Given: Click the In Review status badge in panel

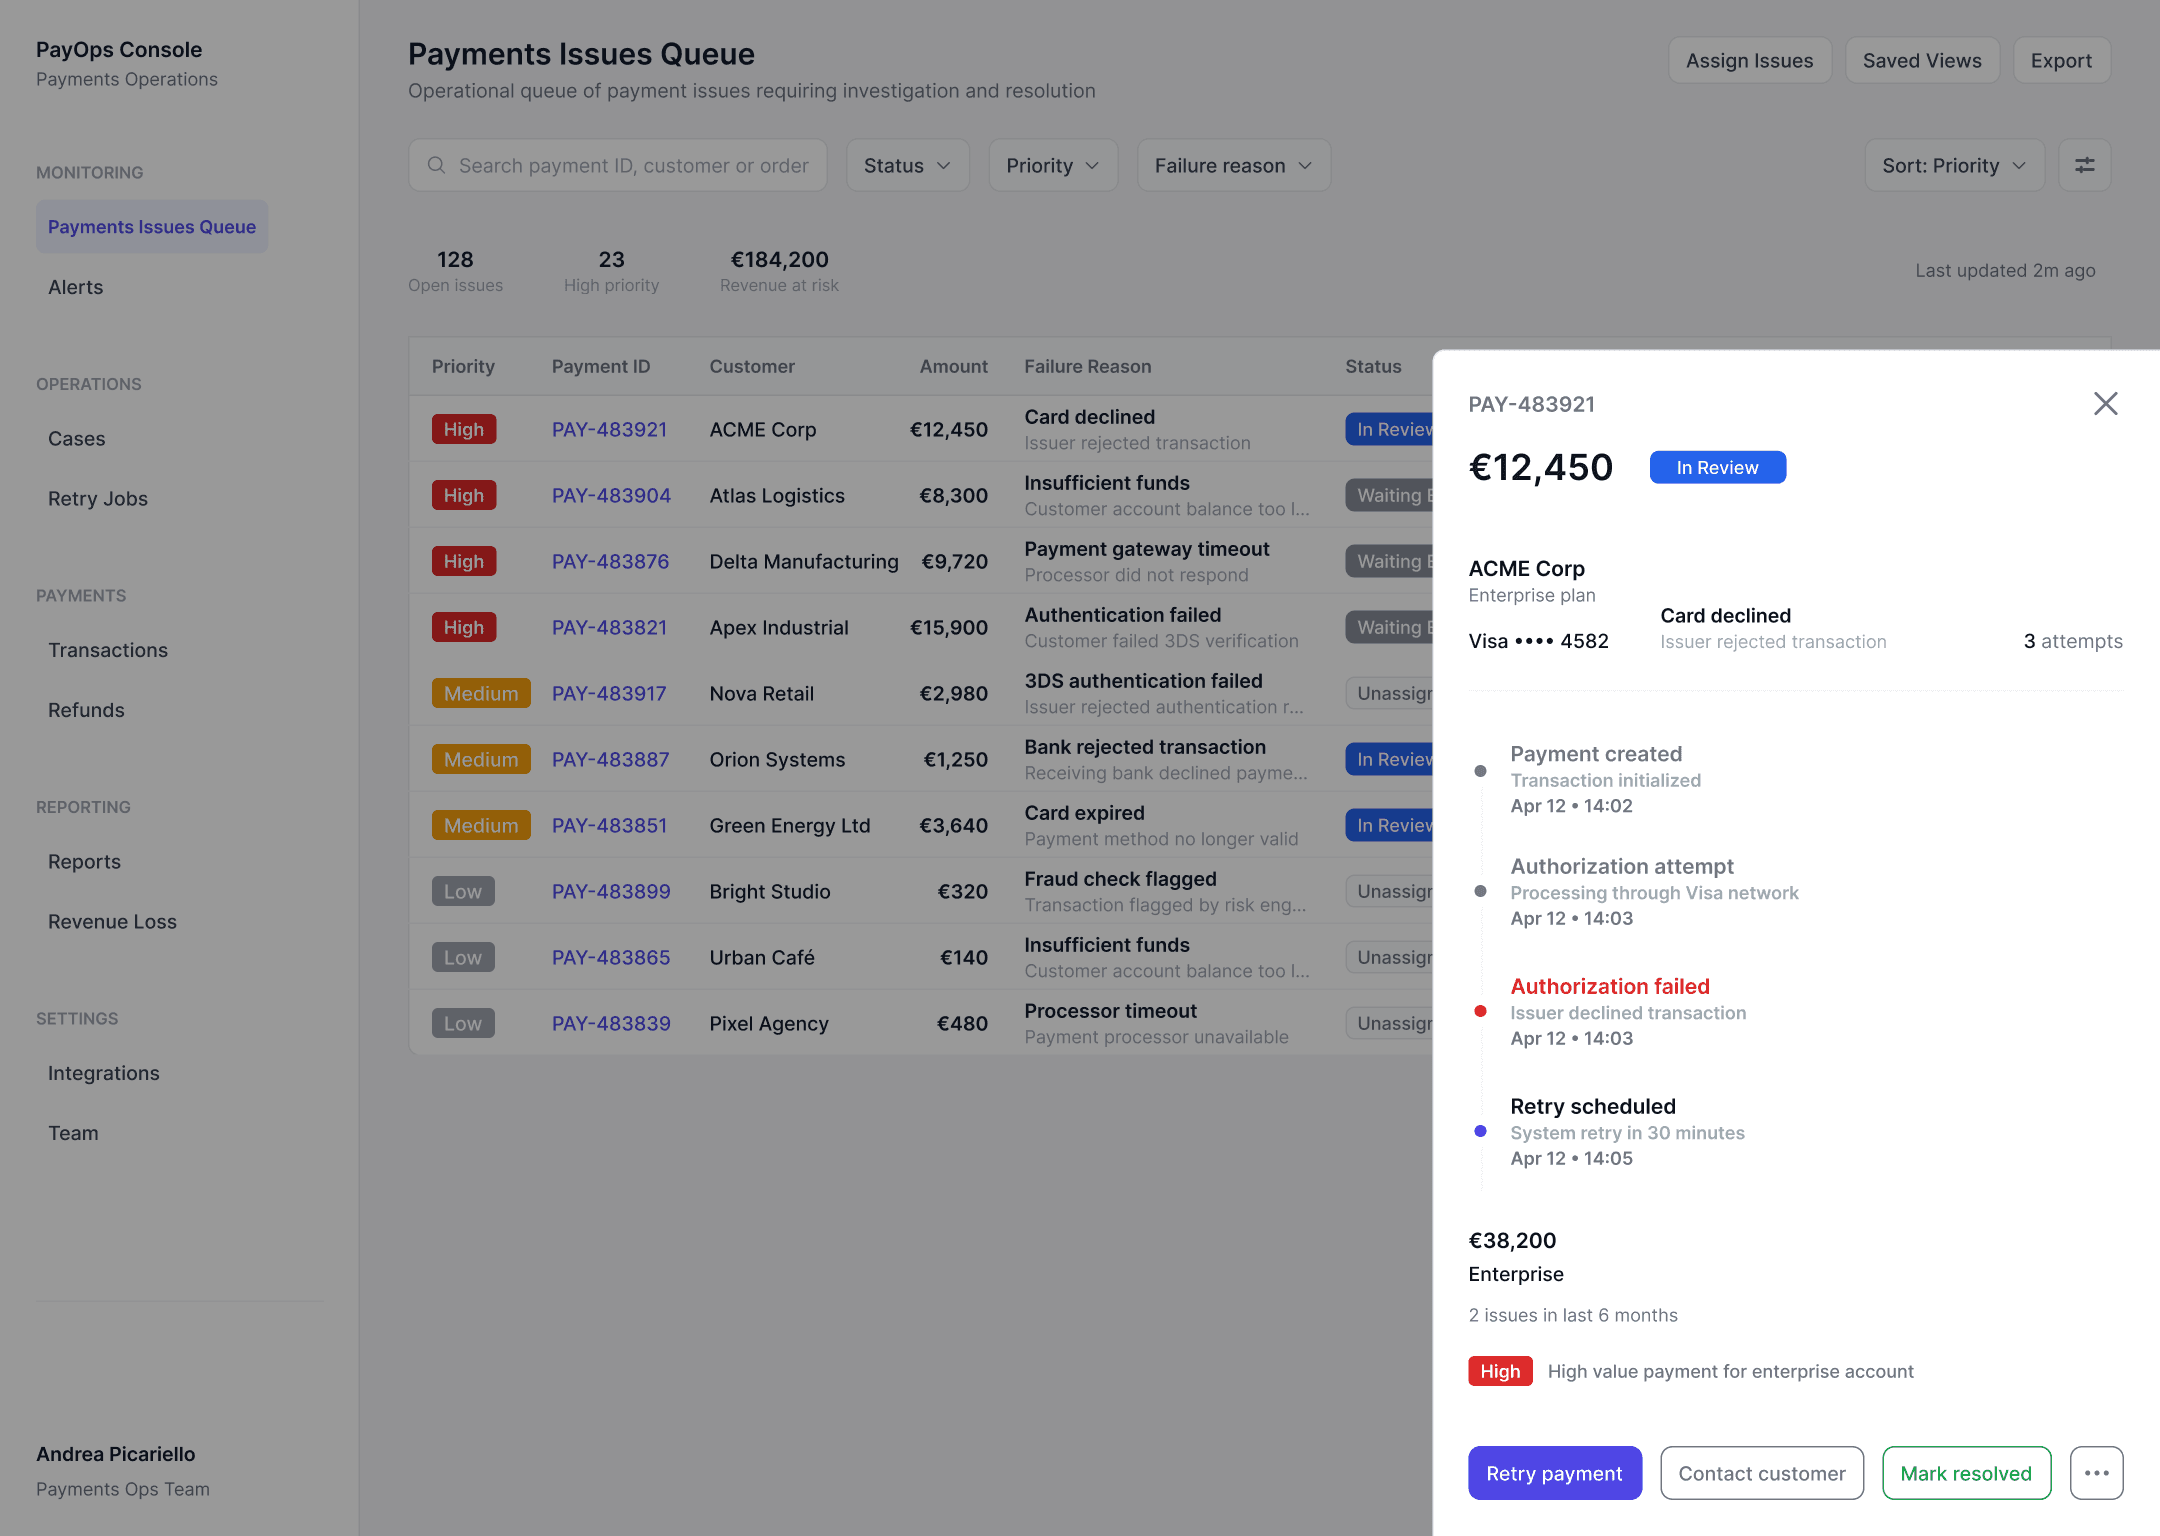Looking at the screenshot, I should coord(1716,468).
